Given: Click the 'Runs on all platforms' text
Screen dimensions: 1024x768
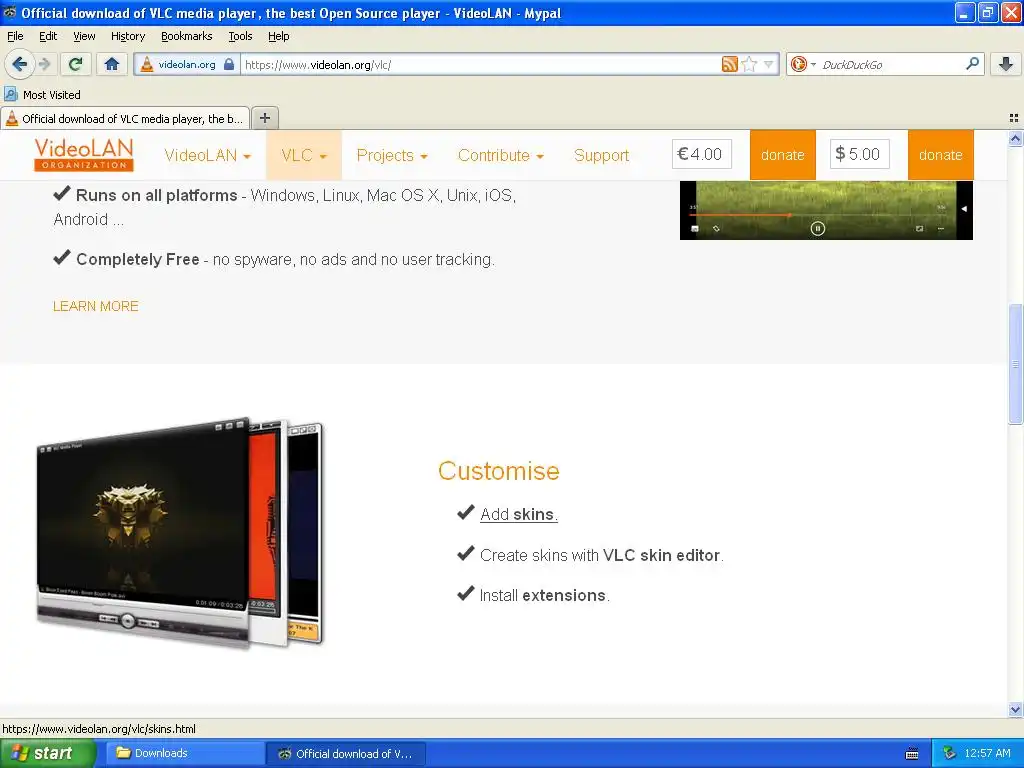Looking at the screenshot, I should pyautogui.click(x=157, y=195).
